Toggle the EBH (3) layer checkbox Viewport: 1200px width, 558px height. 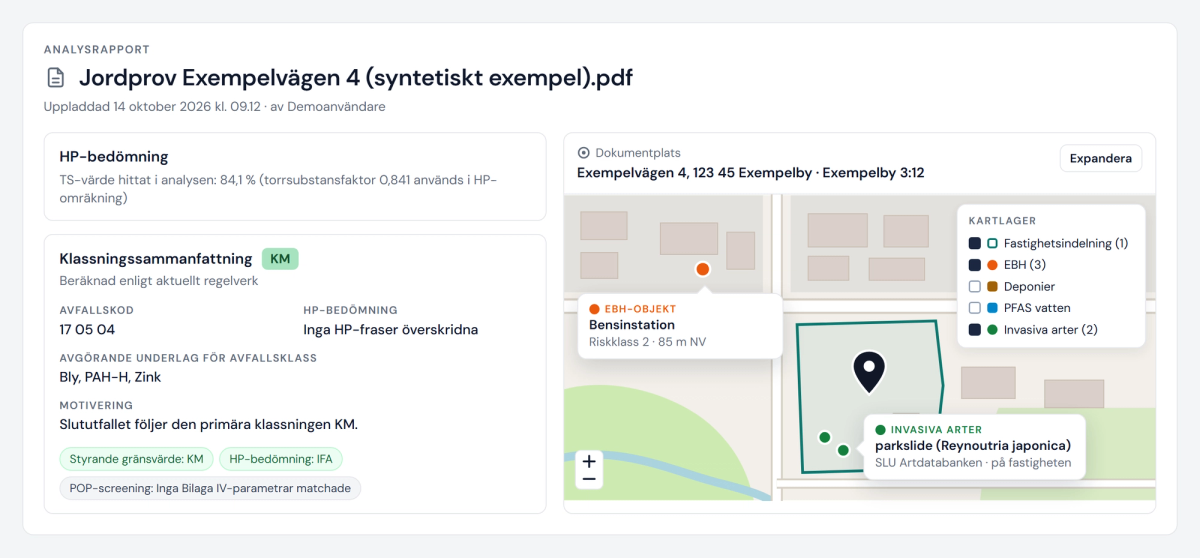(974, 265)
